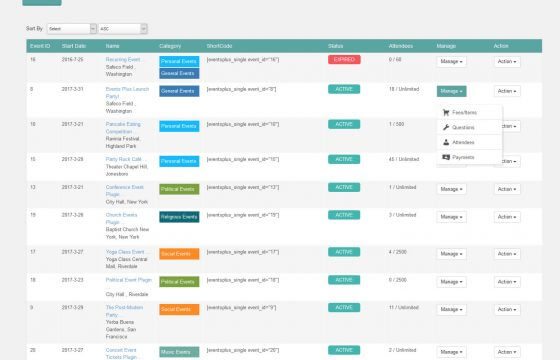Click the 0 / 60 attendees cell
560x360 pixels.
pos(395,59)
